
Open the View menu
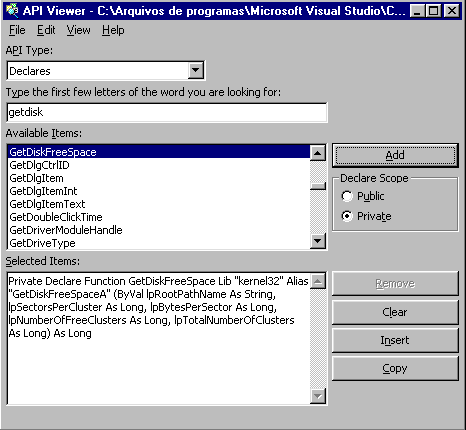tap(78, 30)
